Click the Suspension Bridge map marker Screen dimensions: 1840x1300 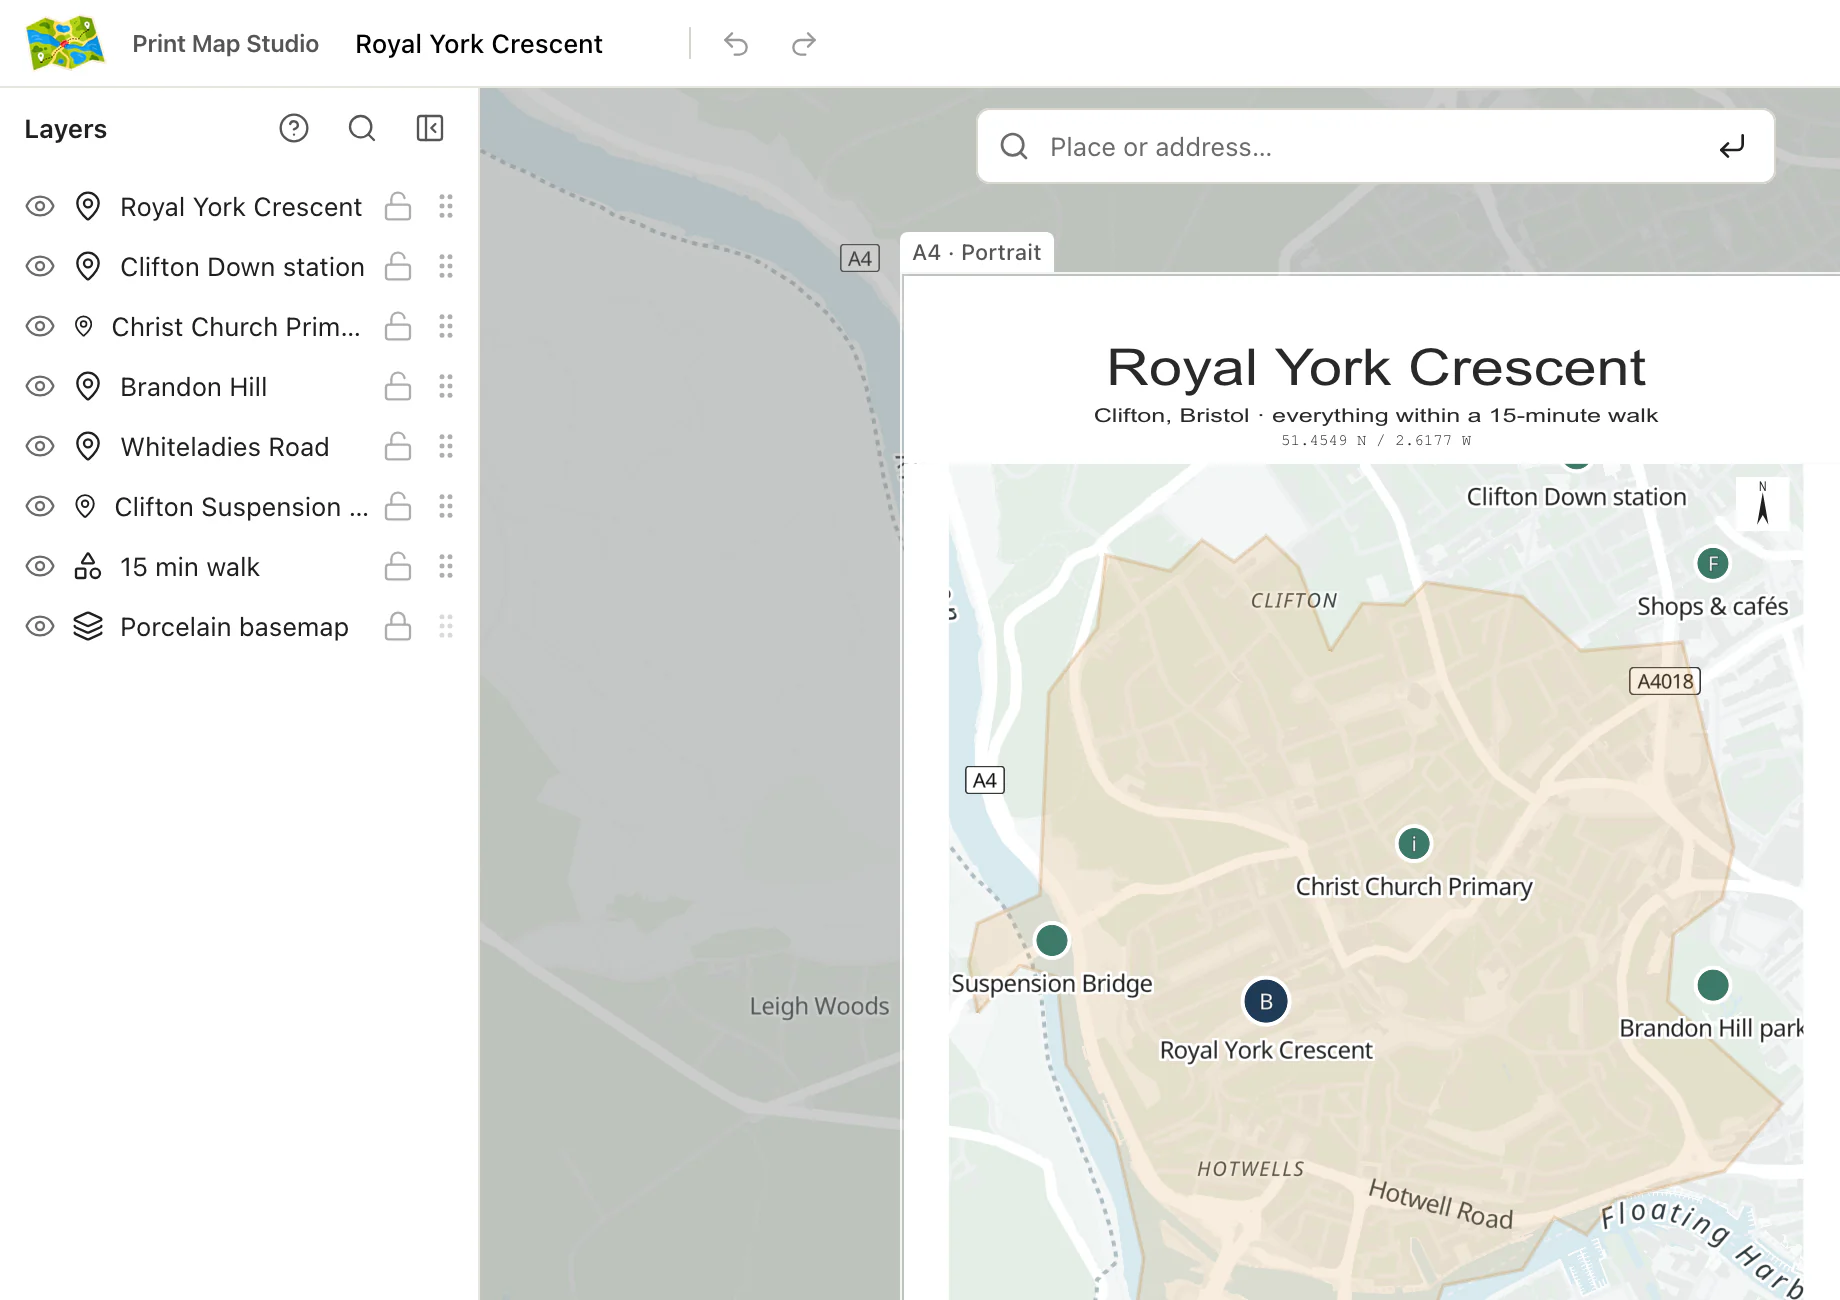point(1051,940)
